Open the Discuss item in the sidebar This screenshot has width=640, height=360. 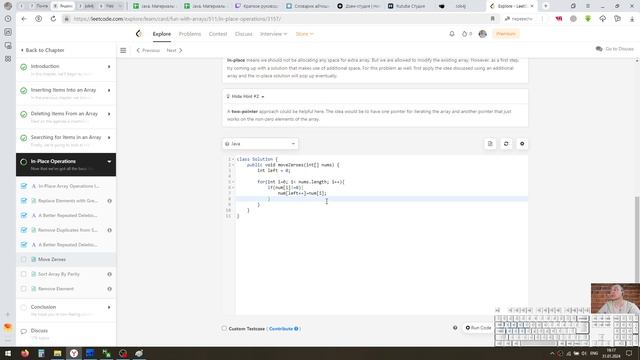[39, 331]
